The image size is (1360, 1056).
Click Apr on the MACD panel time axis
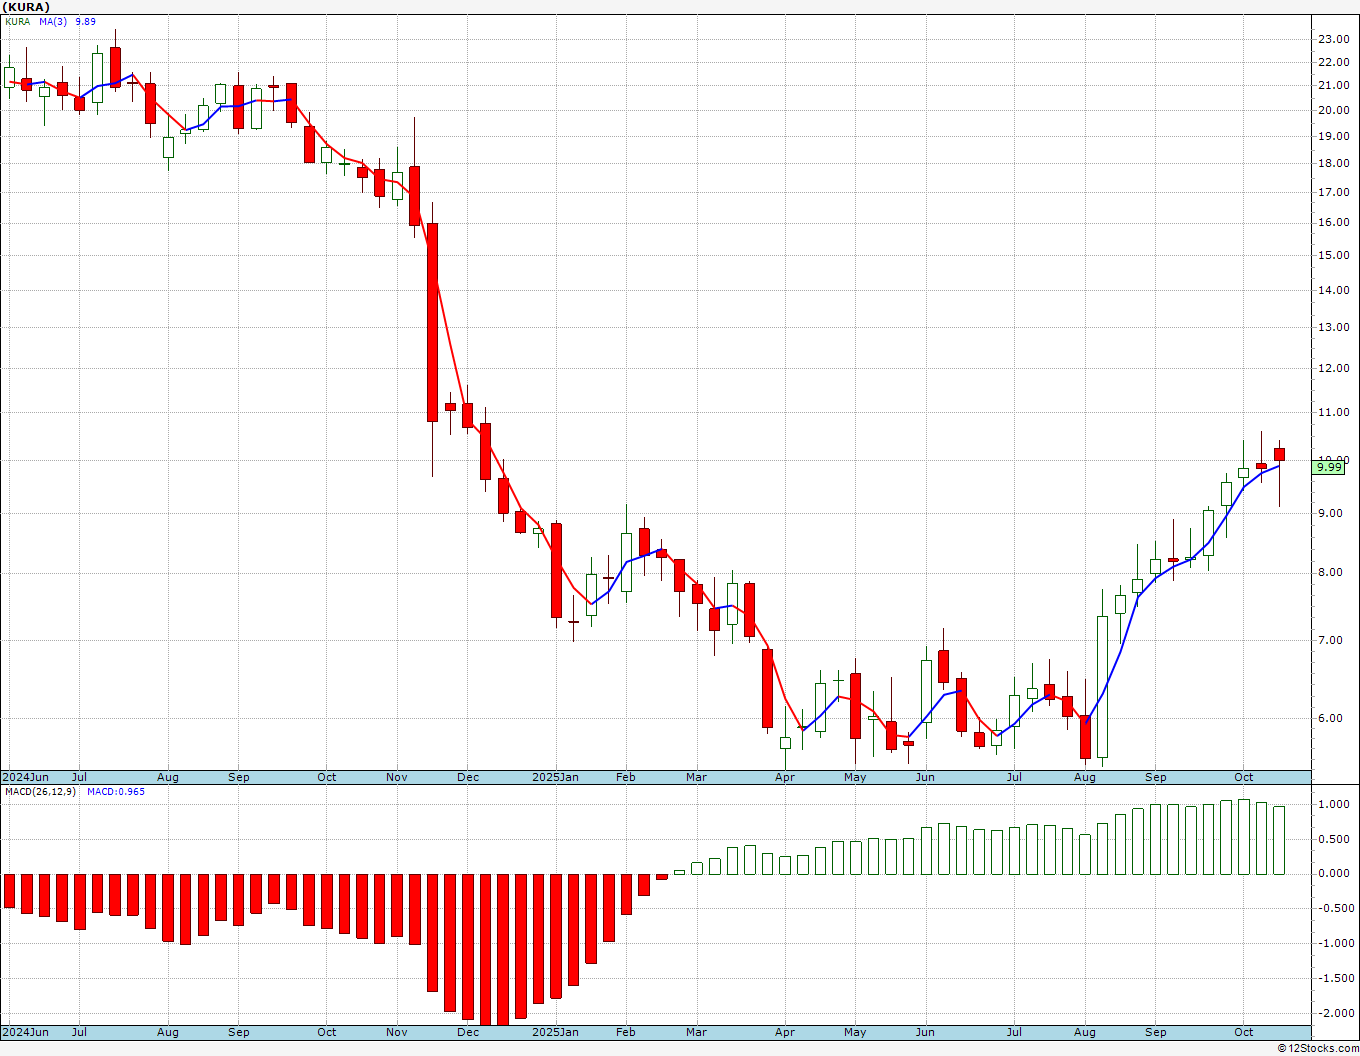pos(785,1032)
